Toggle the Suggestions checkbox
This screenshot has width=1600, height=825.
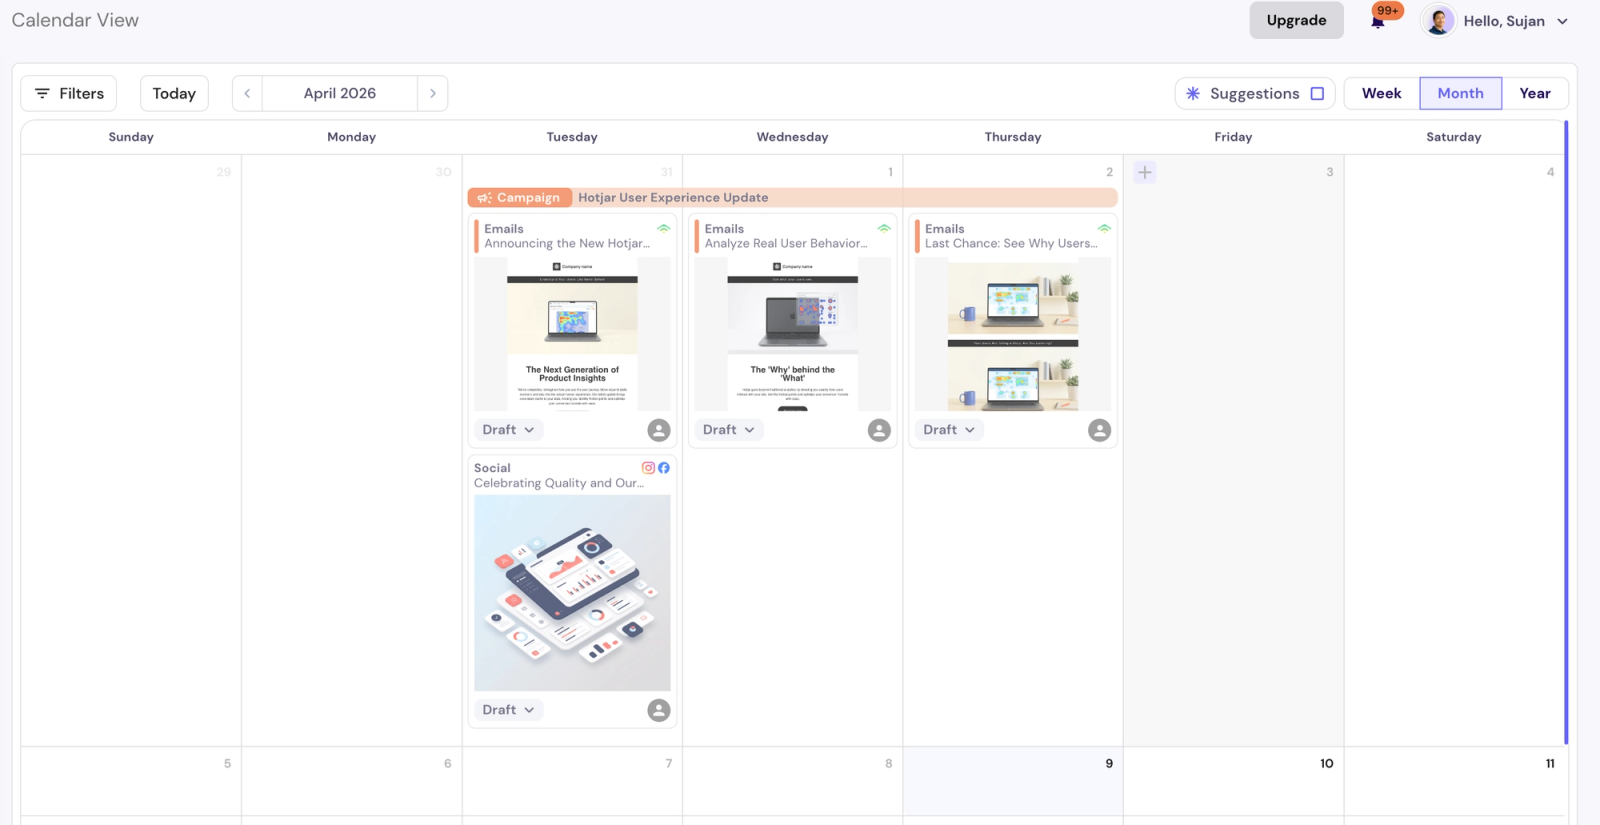tap(1317, 93)
